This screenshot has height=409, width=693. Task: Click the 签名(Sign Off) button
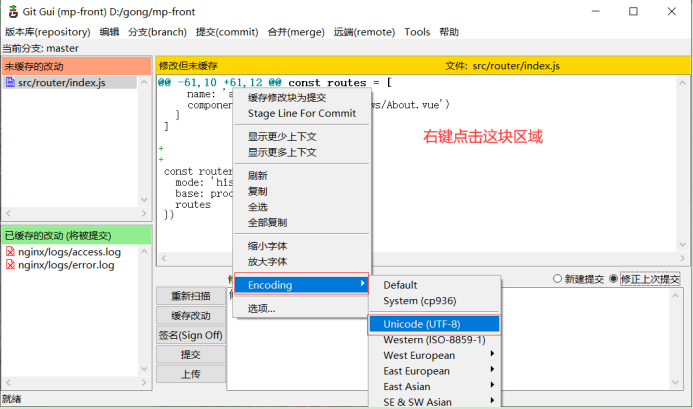click(x=190, y=335)
